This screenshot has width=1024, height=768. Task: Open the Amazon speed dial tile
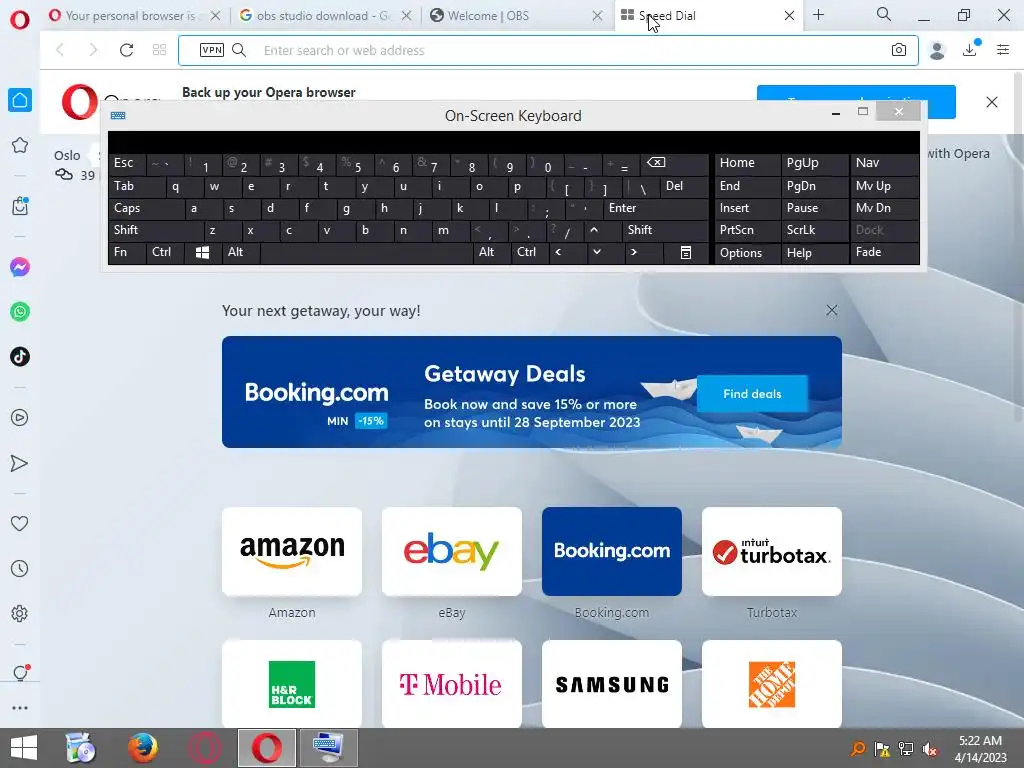pyautogui.click(x=292, y=552)
